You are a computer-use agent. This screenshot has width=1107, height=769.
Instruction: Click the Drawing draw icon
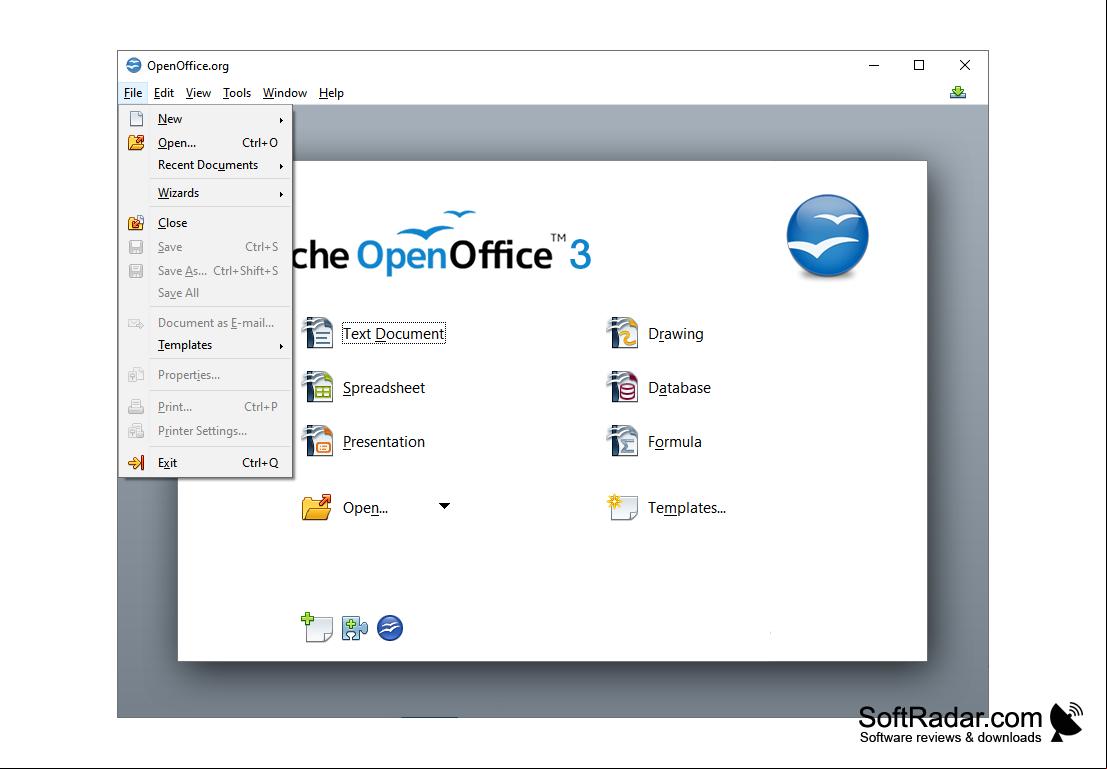click(x=623, y=333)
